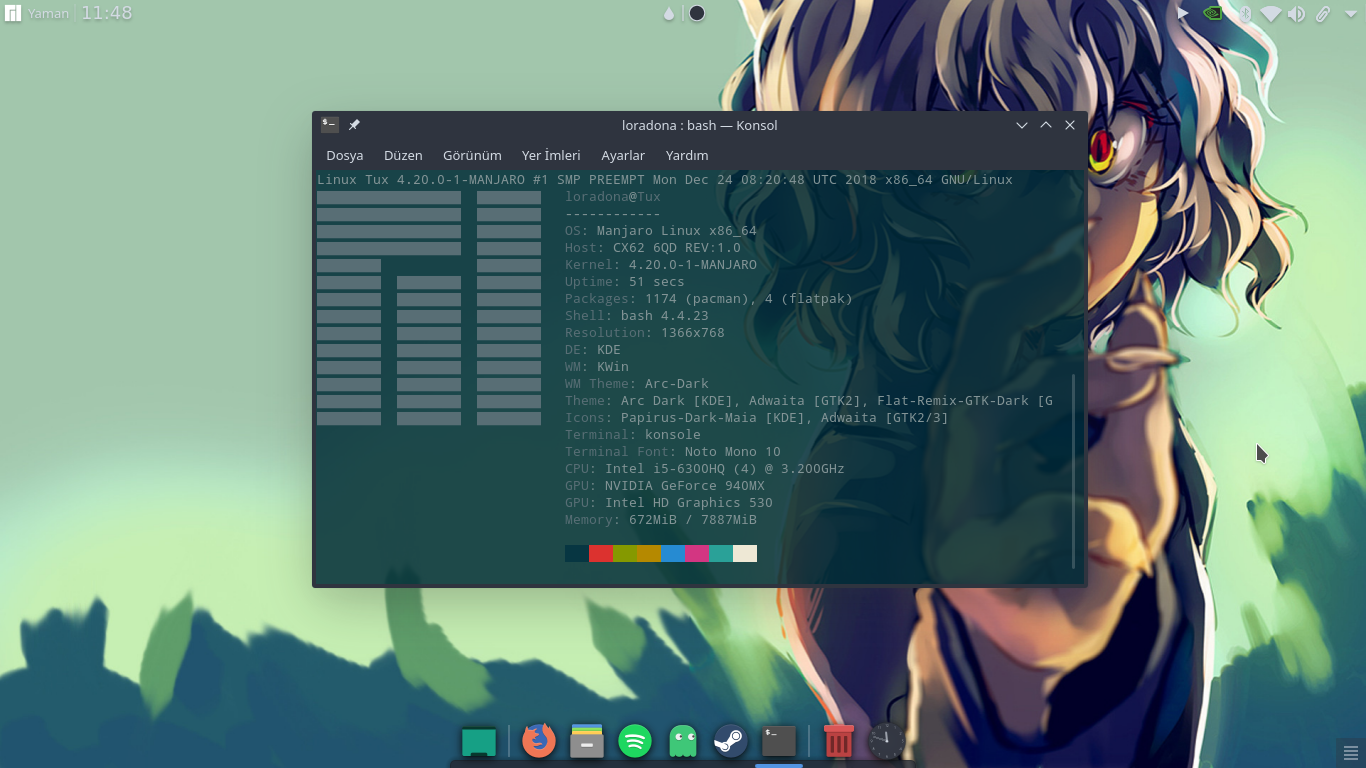Click the 'WM: KWin' line
The image size is (1366, 768).
(x=597, y=367)
